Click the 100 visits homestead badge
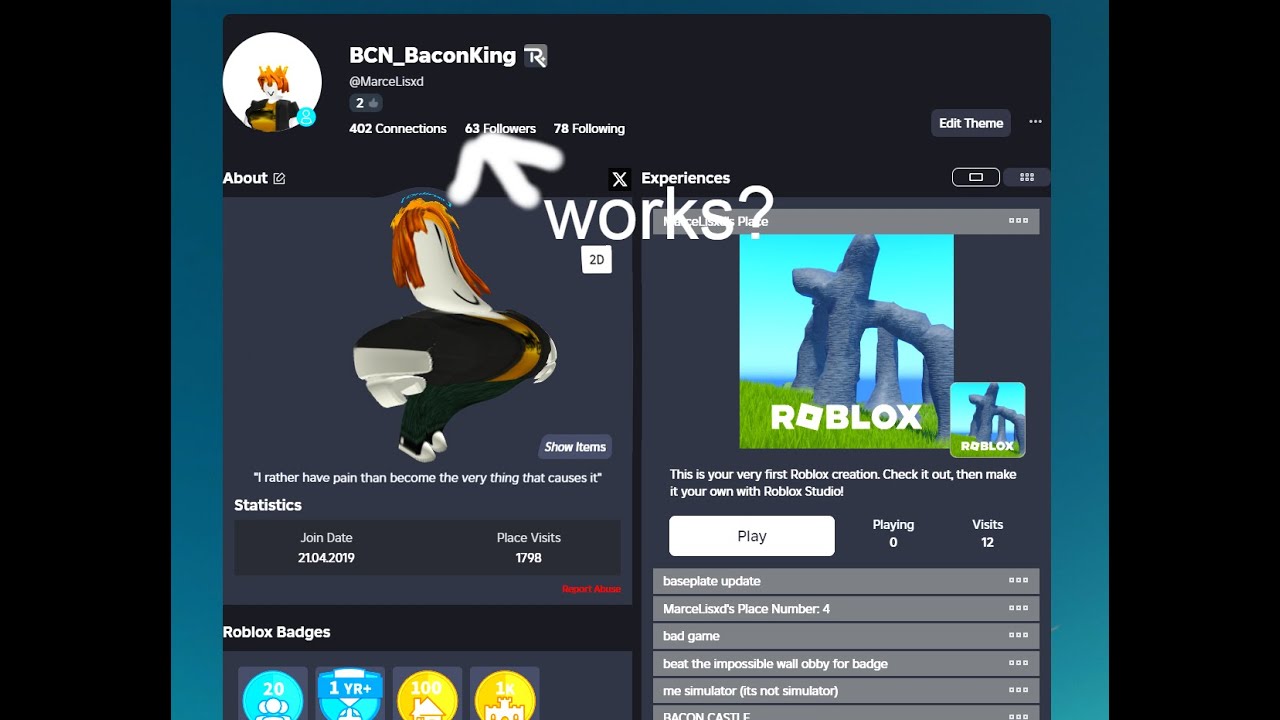The height and width of the screenshot is (720, 1280). pos(427,695)
